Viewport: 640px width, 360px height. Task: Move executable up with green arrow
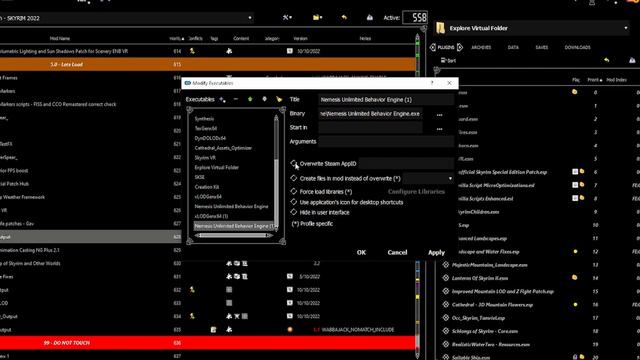tap(250, 99)
